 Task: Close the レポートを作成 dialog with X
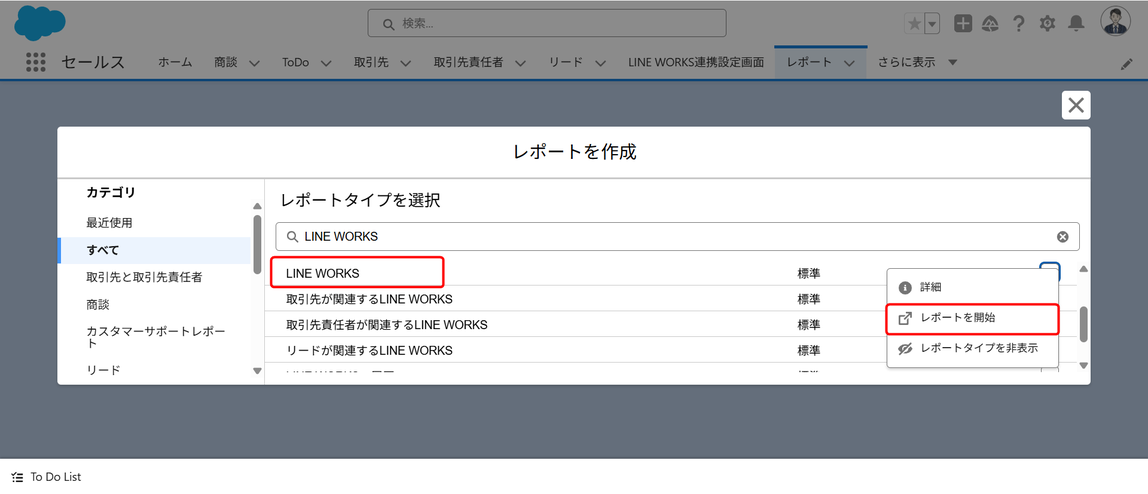[x=1076, y=105]
